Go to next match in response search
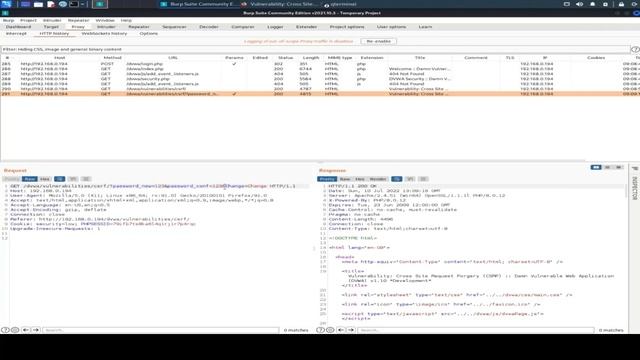640x360 pixels. [351, 330]
